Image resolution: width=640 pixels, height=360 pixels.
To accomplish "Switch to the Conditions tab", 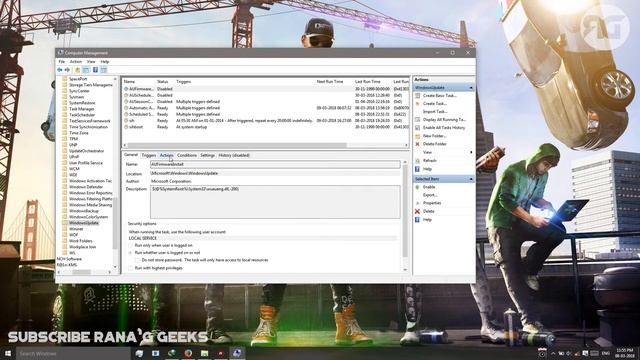I will 187,156.
